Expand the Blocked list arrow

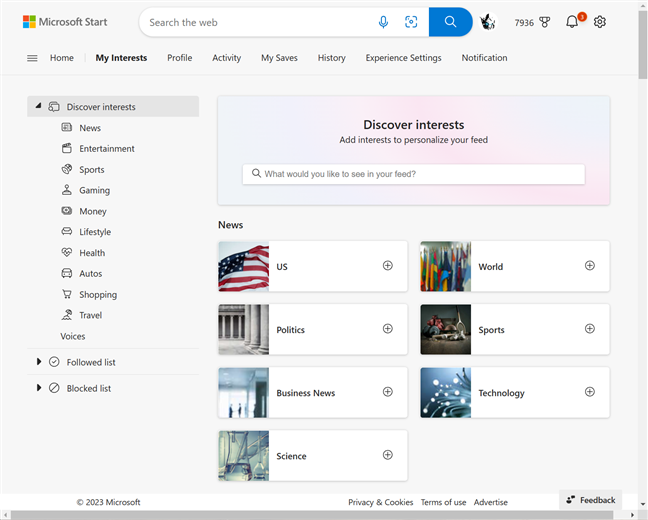pos(39,388)
